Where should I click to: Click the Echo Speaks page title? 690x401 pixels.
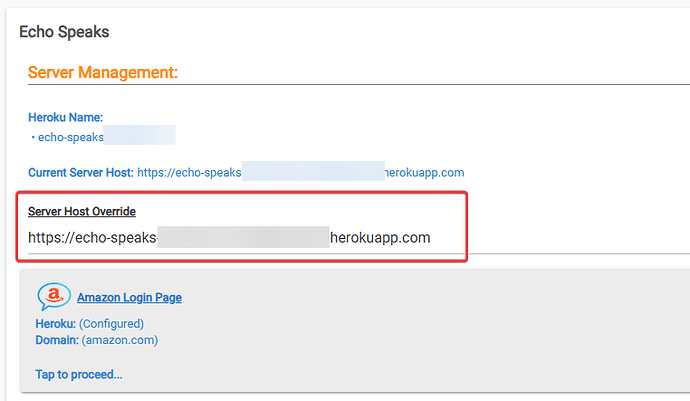pos(64,32)
